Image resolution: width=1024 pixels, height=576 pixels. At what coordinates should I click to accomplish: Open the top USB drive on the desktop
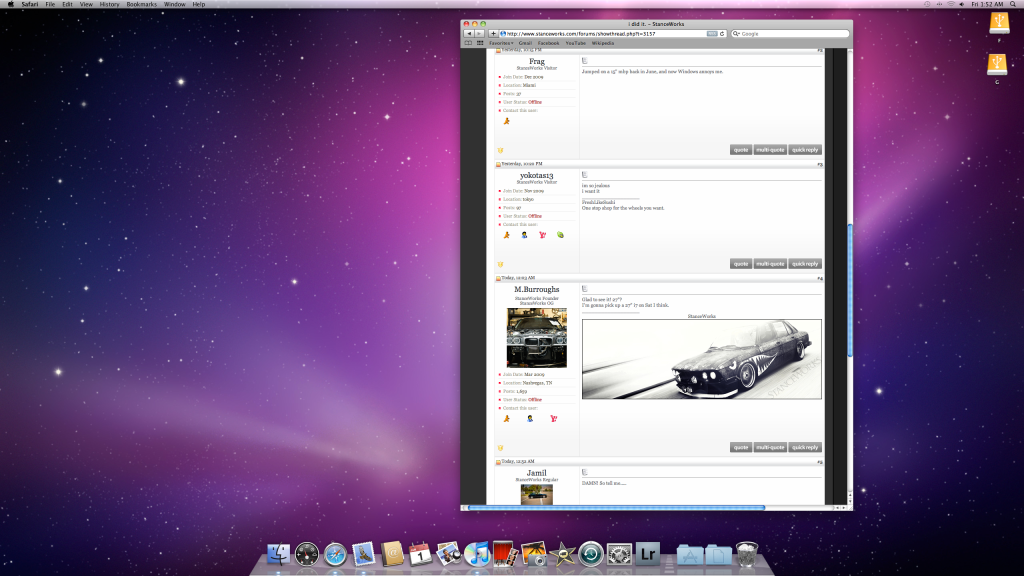[999, 23]
